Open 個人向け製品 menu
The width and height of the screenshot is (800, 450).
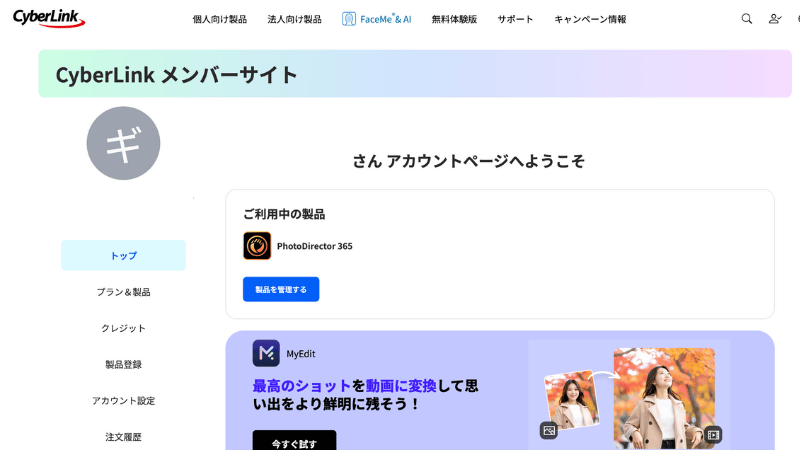click(x=219, y=19)
